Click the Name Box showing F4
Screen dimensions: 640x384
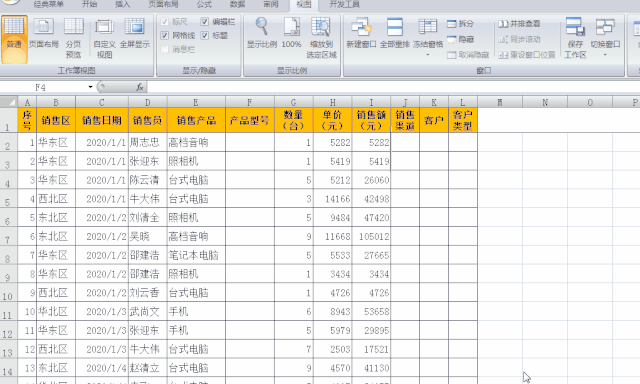coord(43,87)
